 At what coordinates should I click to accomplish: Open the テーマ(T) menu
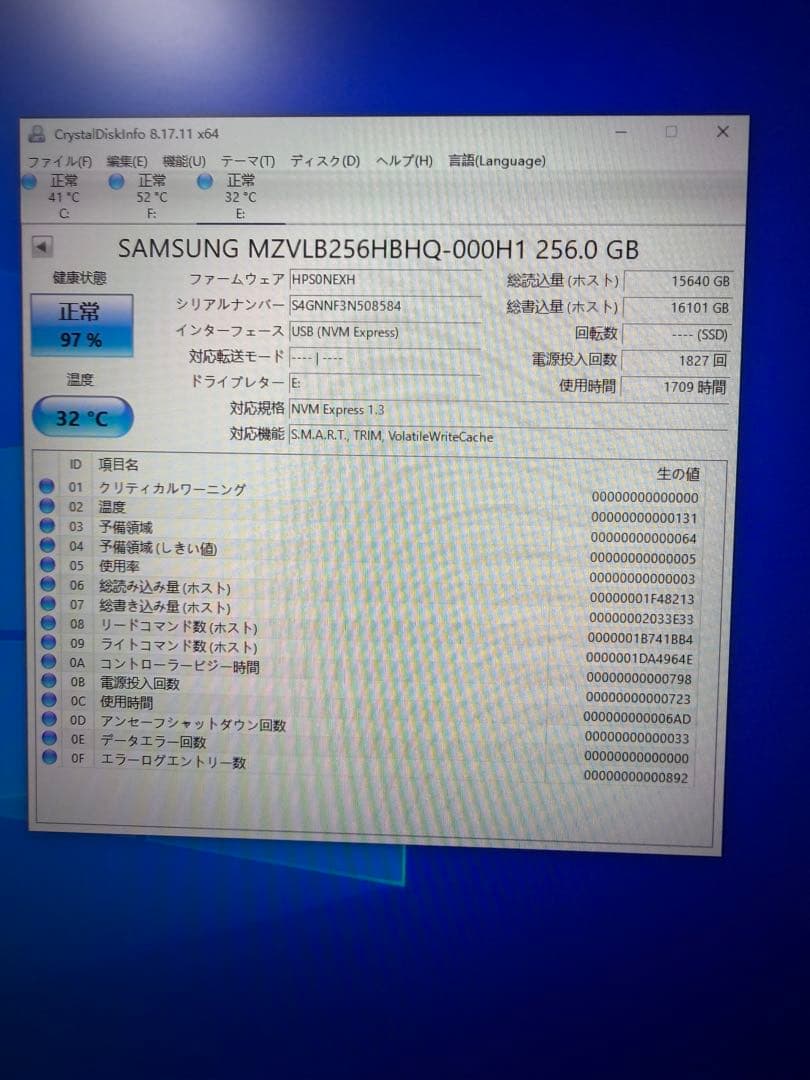coord(247,161)
